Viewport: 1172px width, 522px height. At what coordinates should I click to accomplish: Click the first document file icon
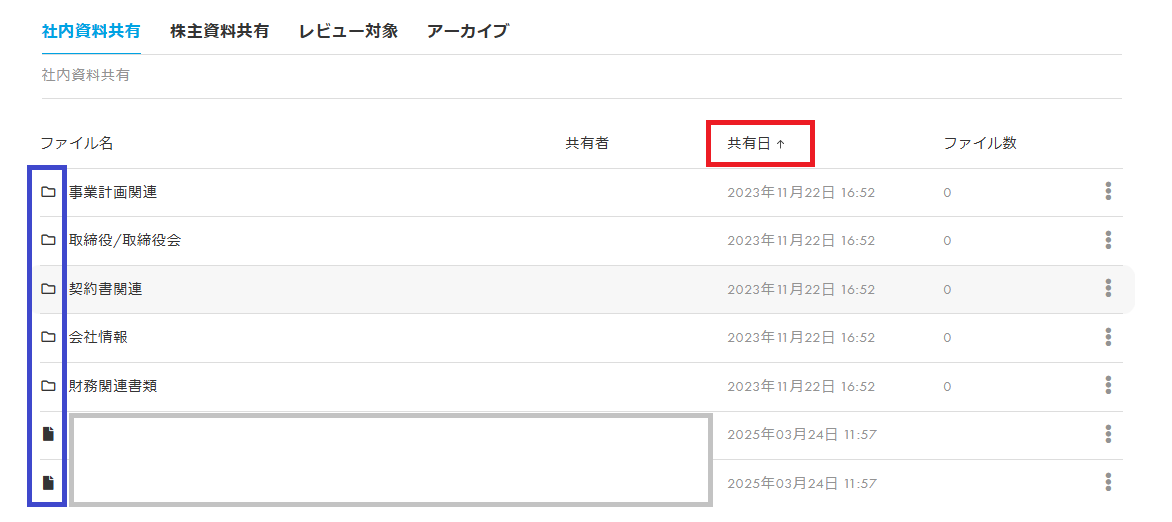click(x=48, y=434)
